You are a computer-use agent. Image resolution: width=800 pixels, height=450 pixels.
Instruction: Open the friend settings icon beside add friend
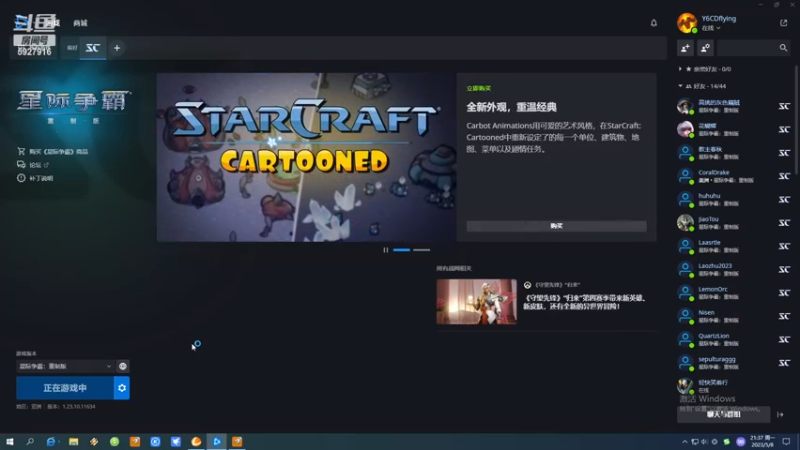click(705, 48)
